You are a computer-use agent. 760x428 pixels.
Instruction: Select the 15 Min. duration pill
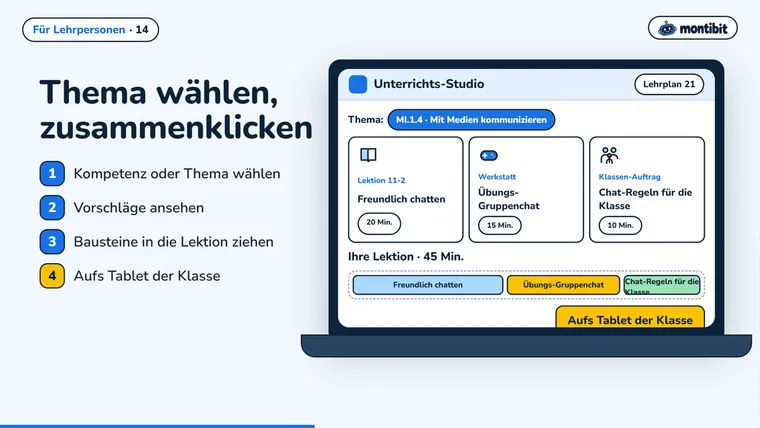[x=500, y=225]
